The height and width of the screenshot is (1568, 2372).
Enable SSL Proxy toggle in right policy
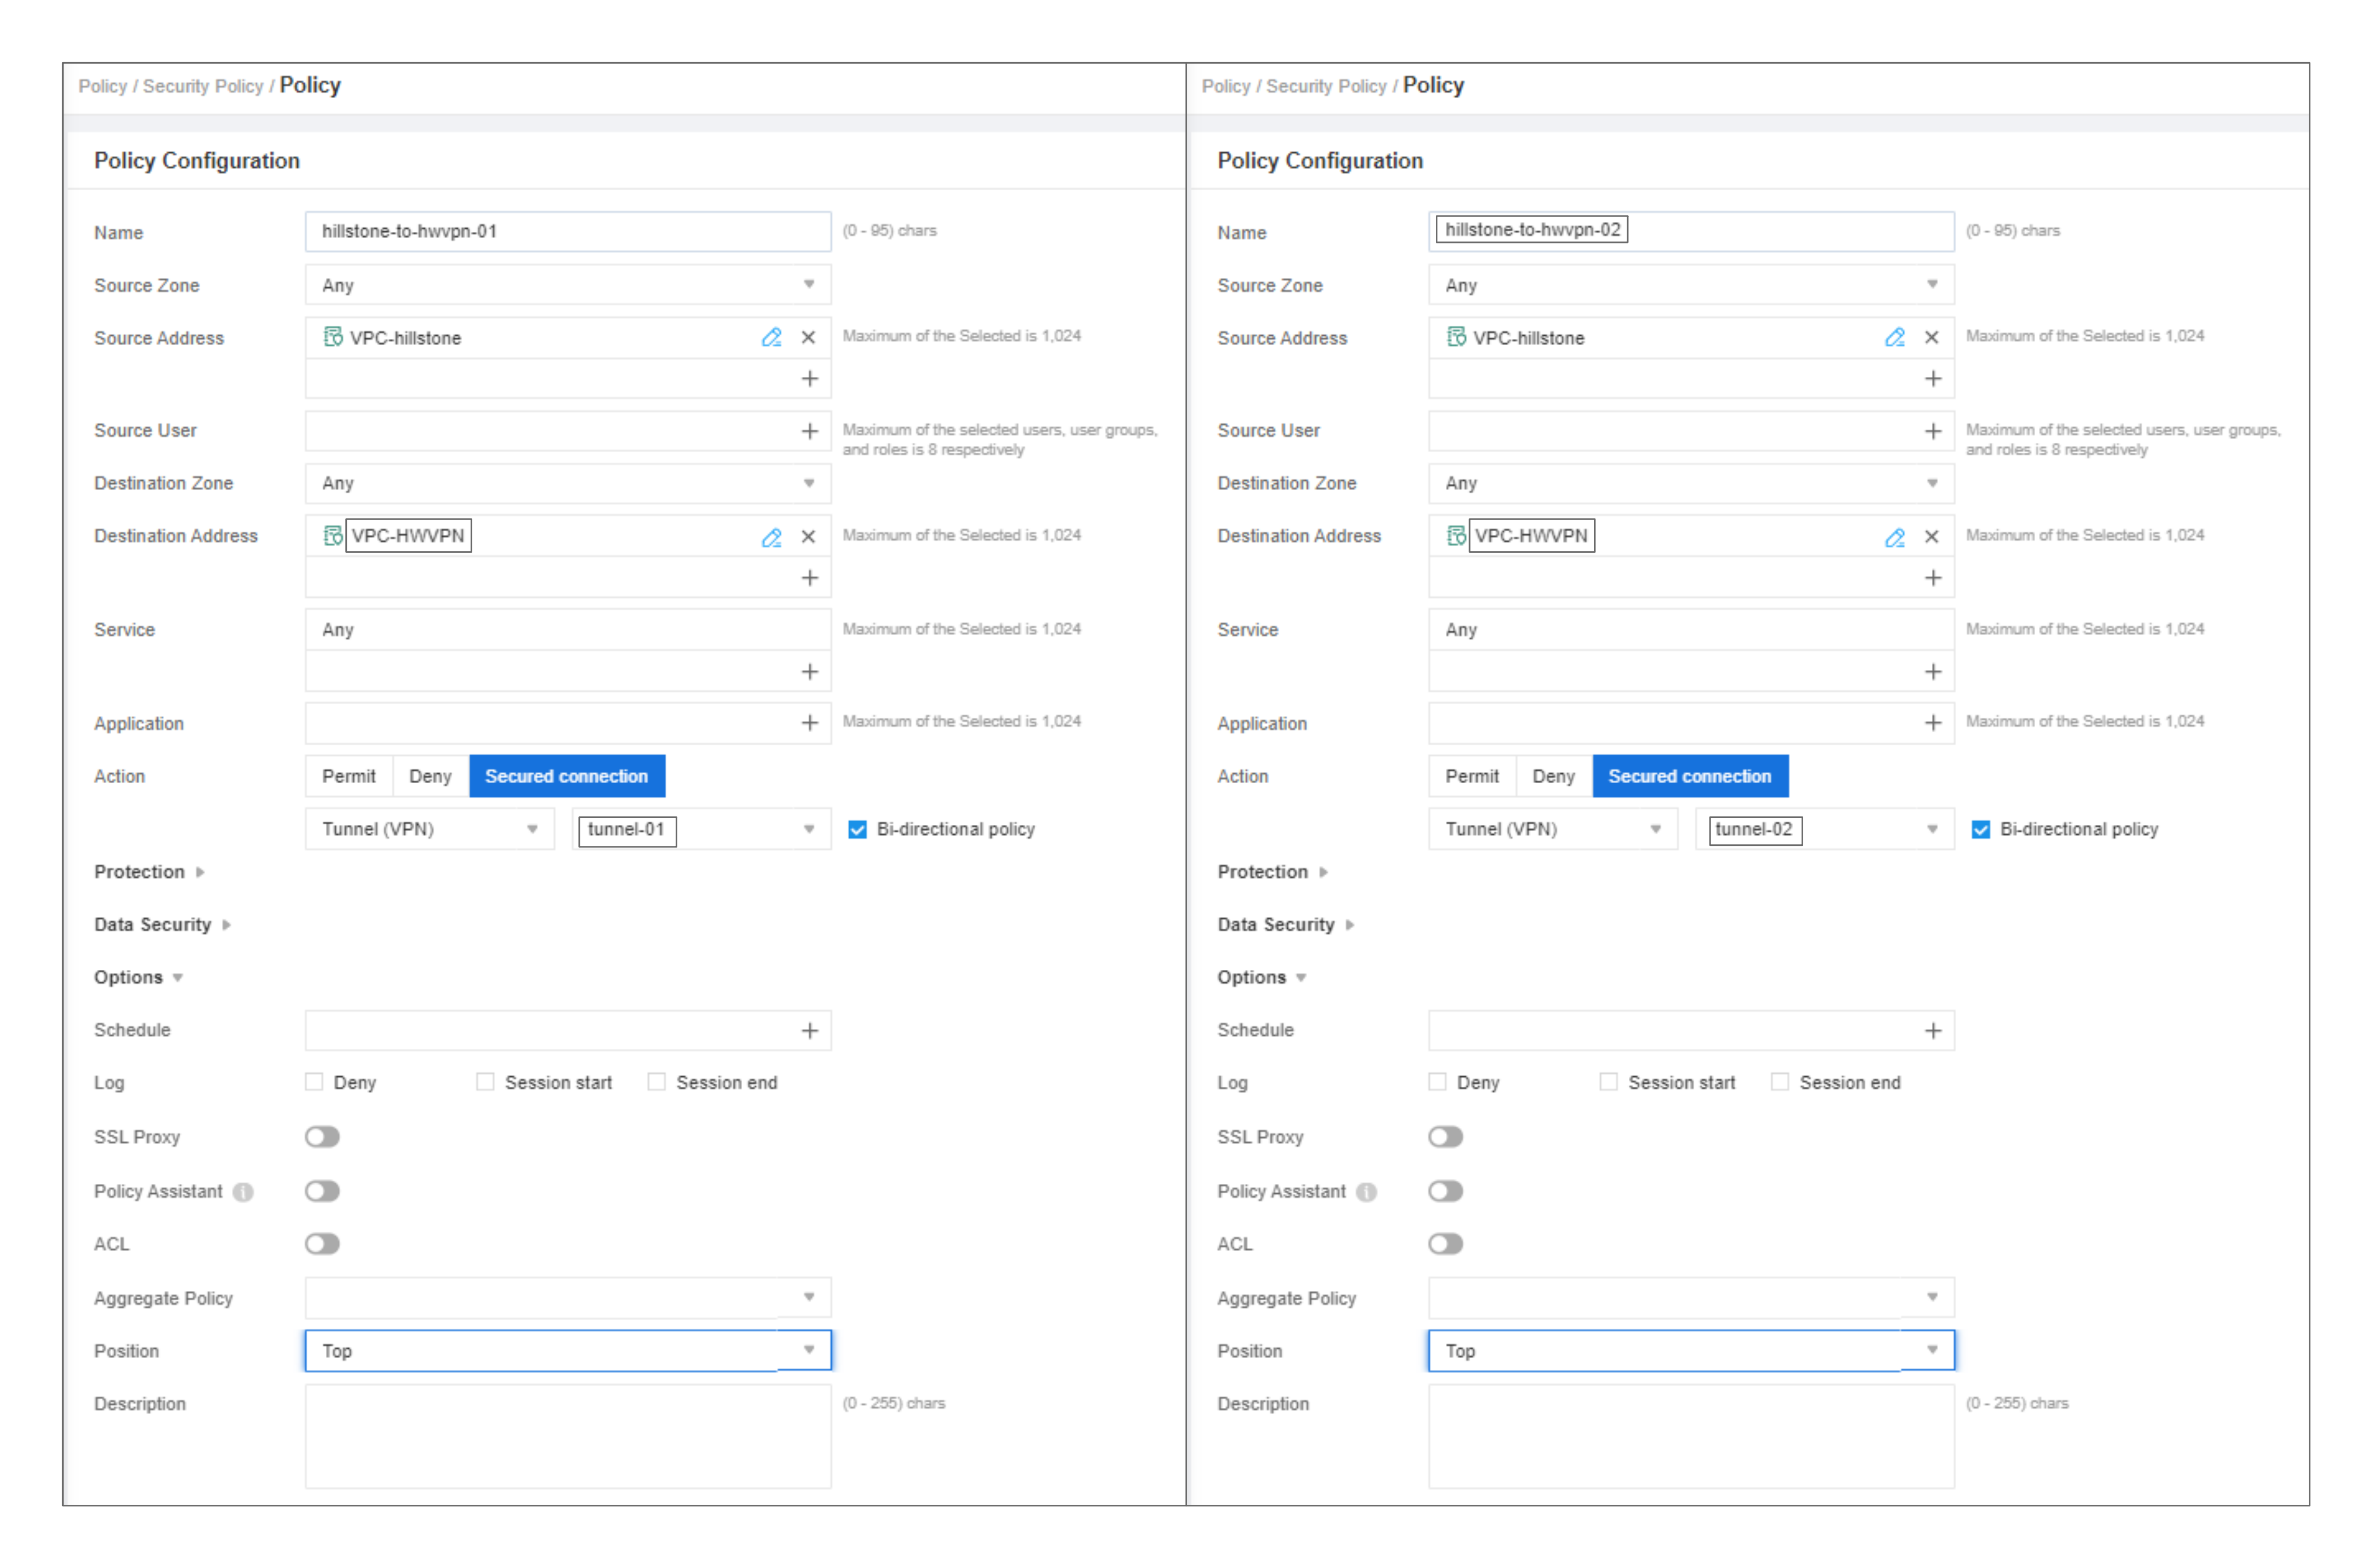point(1445,1137)
